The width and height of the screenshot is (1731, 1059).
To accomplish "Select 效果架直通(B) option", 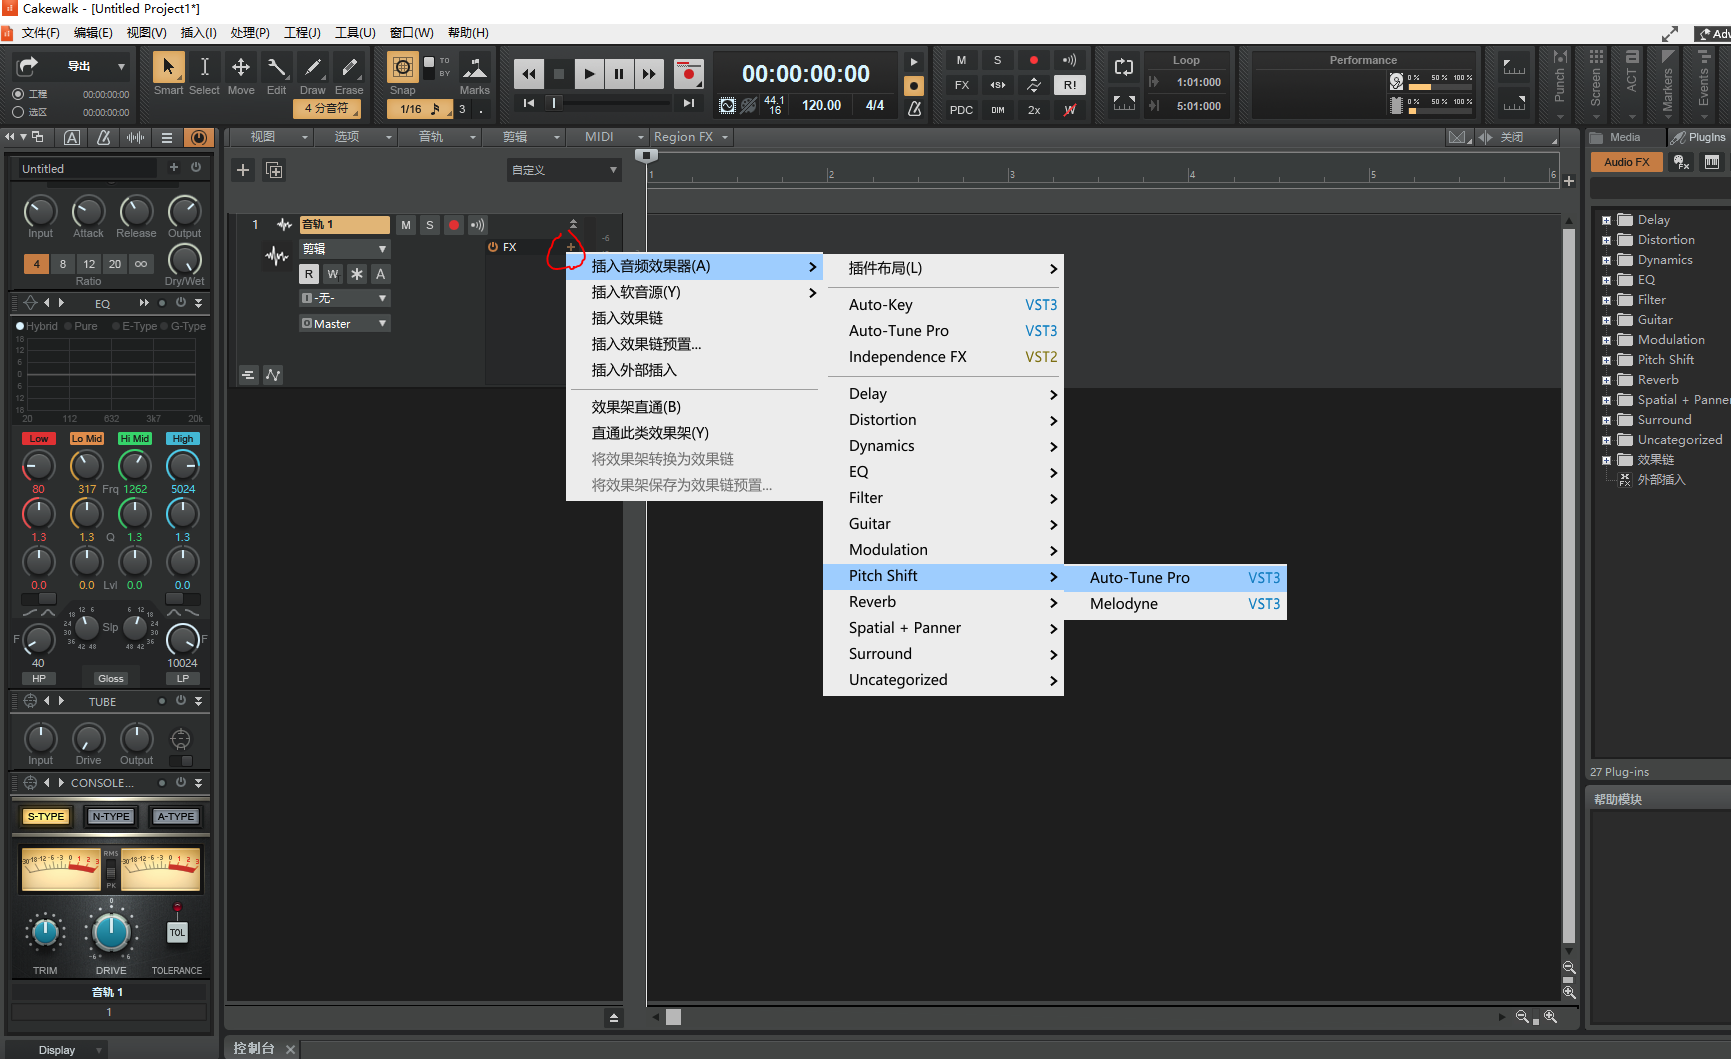I will (x=694, y=407).
